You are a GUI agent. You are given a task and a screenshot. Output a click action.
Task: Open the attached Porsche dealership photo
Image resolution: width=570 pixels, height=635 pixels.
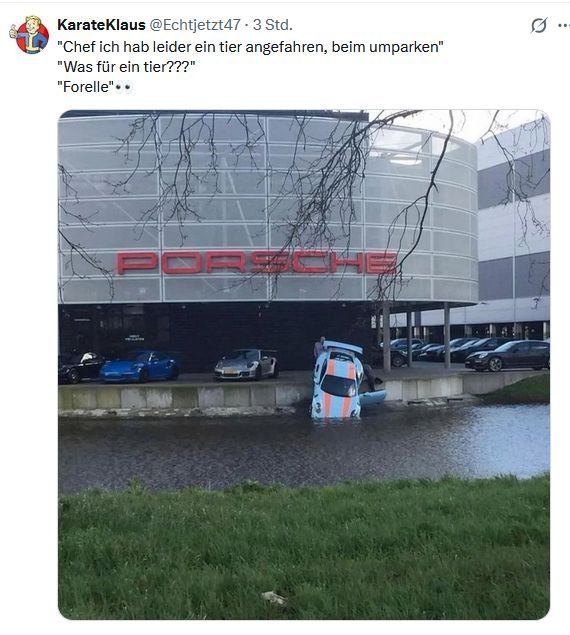pos(304,364)
